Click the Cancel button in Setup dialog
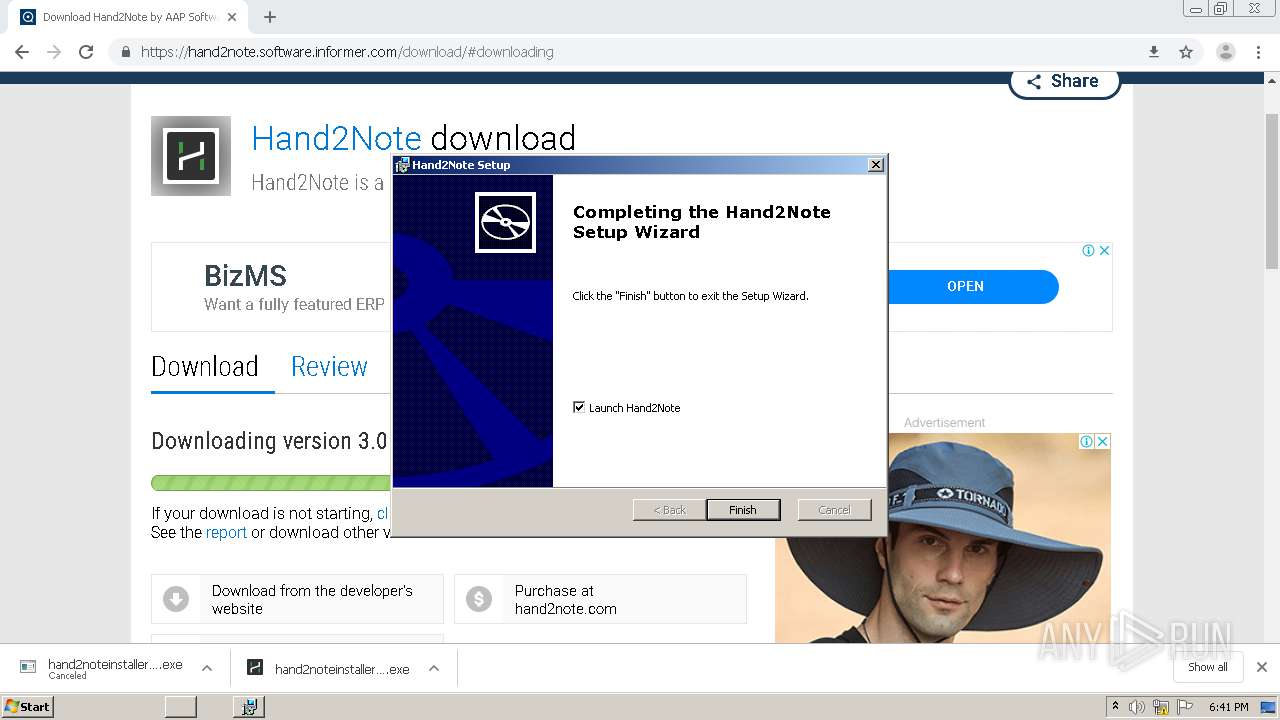 (834, 510)
